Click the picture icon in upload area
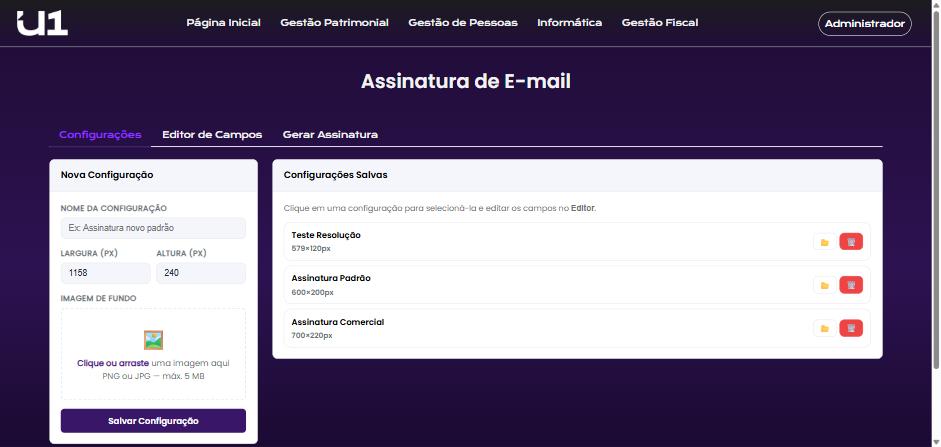This screenshot has width=941, height=447. 154,340
